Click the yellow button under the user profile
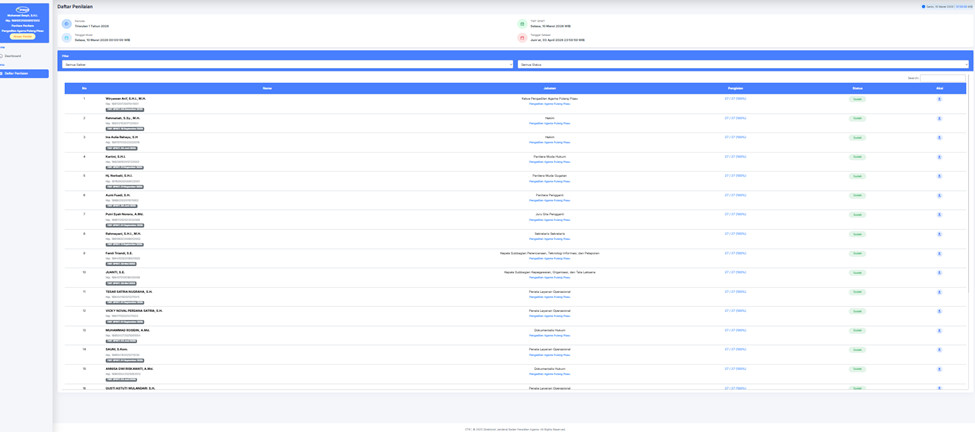This screenshot has width=975, height=432. click(x=23, y=37)
